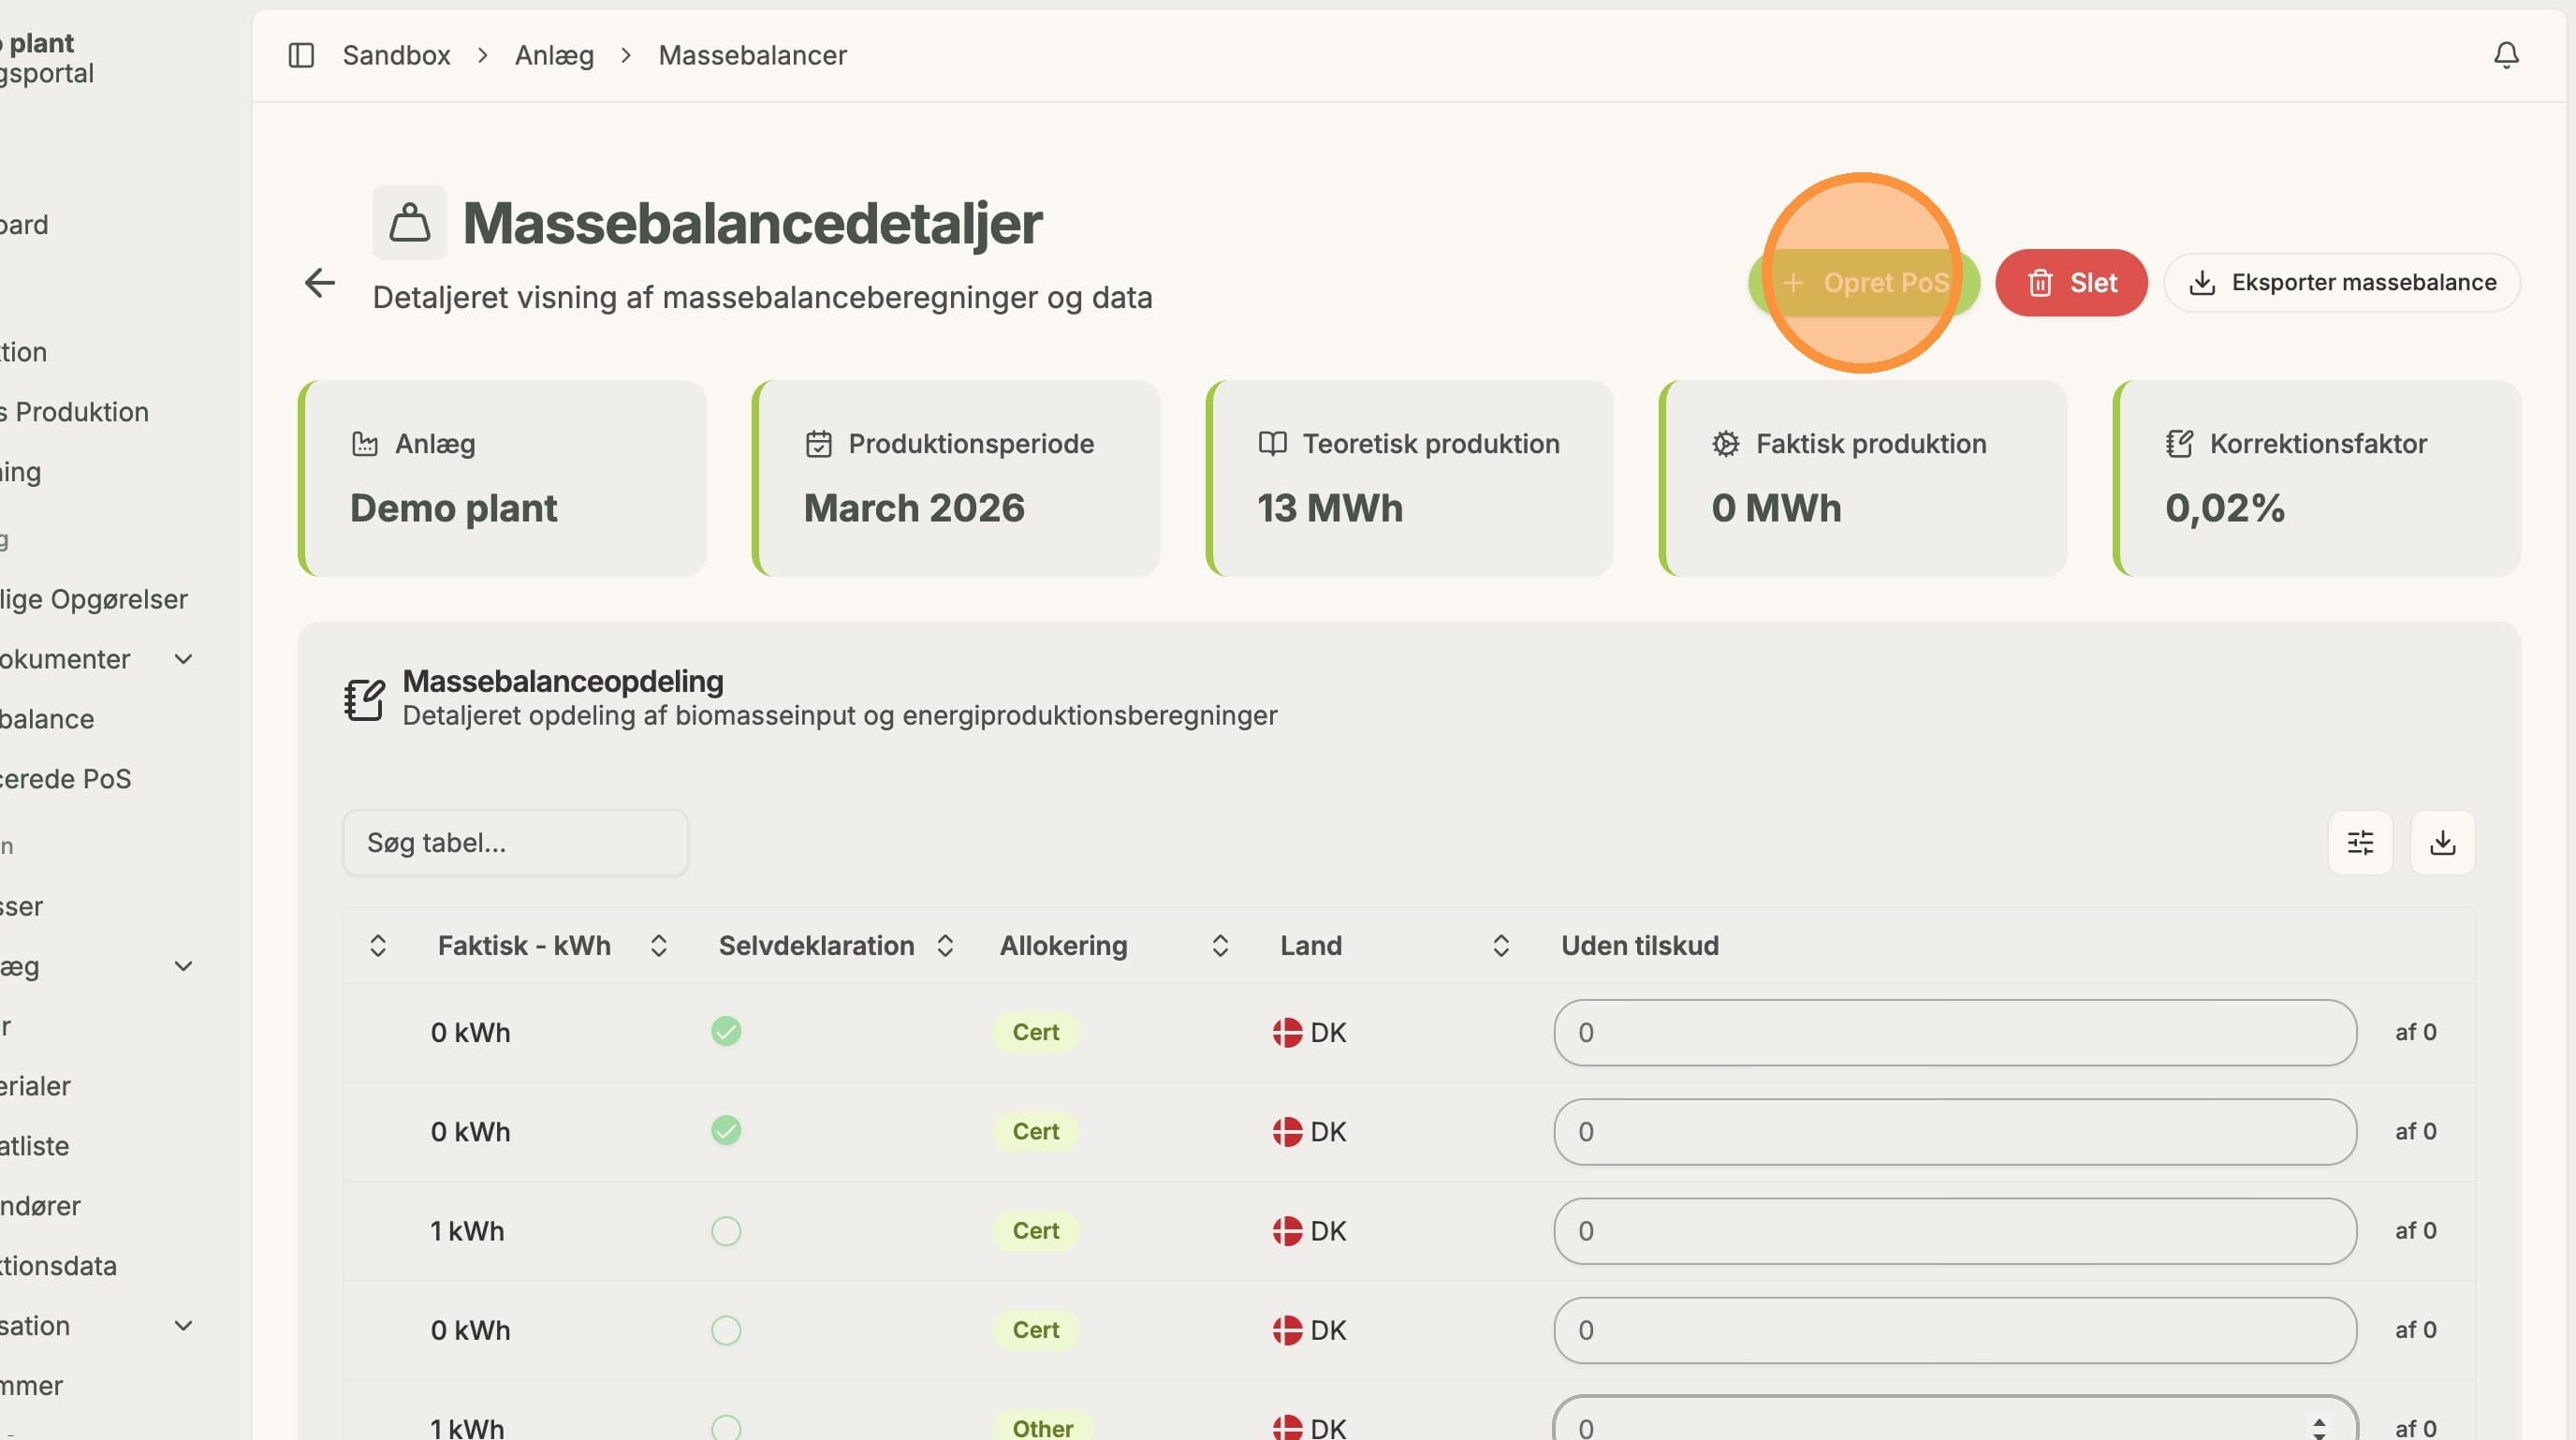The image size is (2576, 1440).
Task: Click the Massebalanceopdeling notebook icon
Action: pos(364,699)
